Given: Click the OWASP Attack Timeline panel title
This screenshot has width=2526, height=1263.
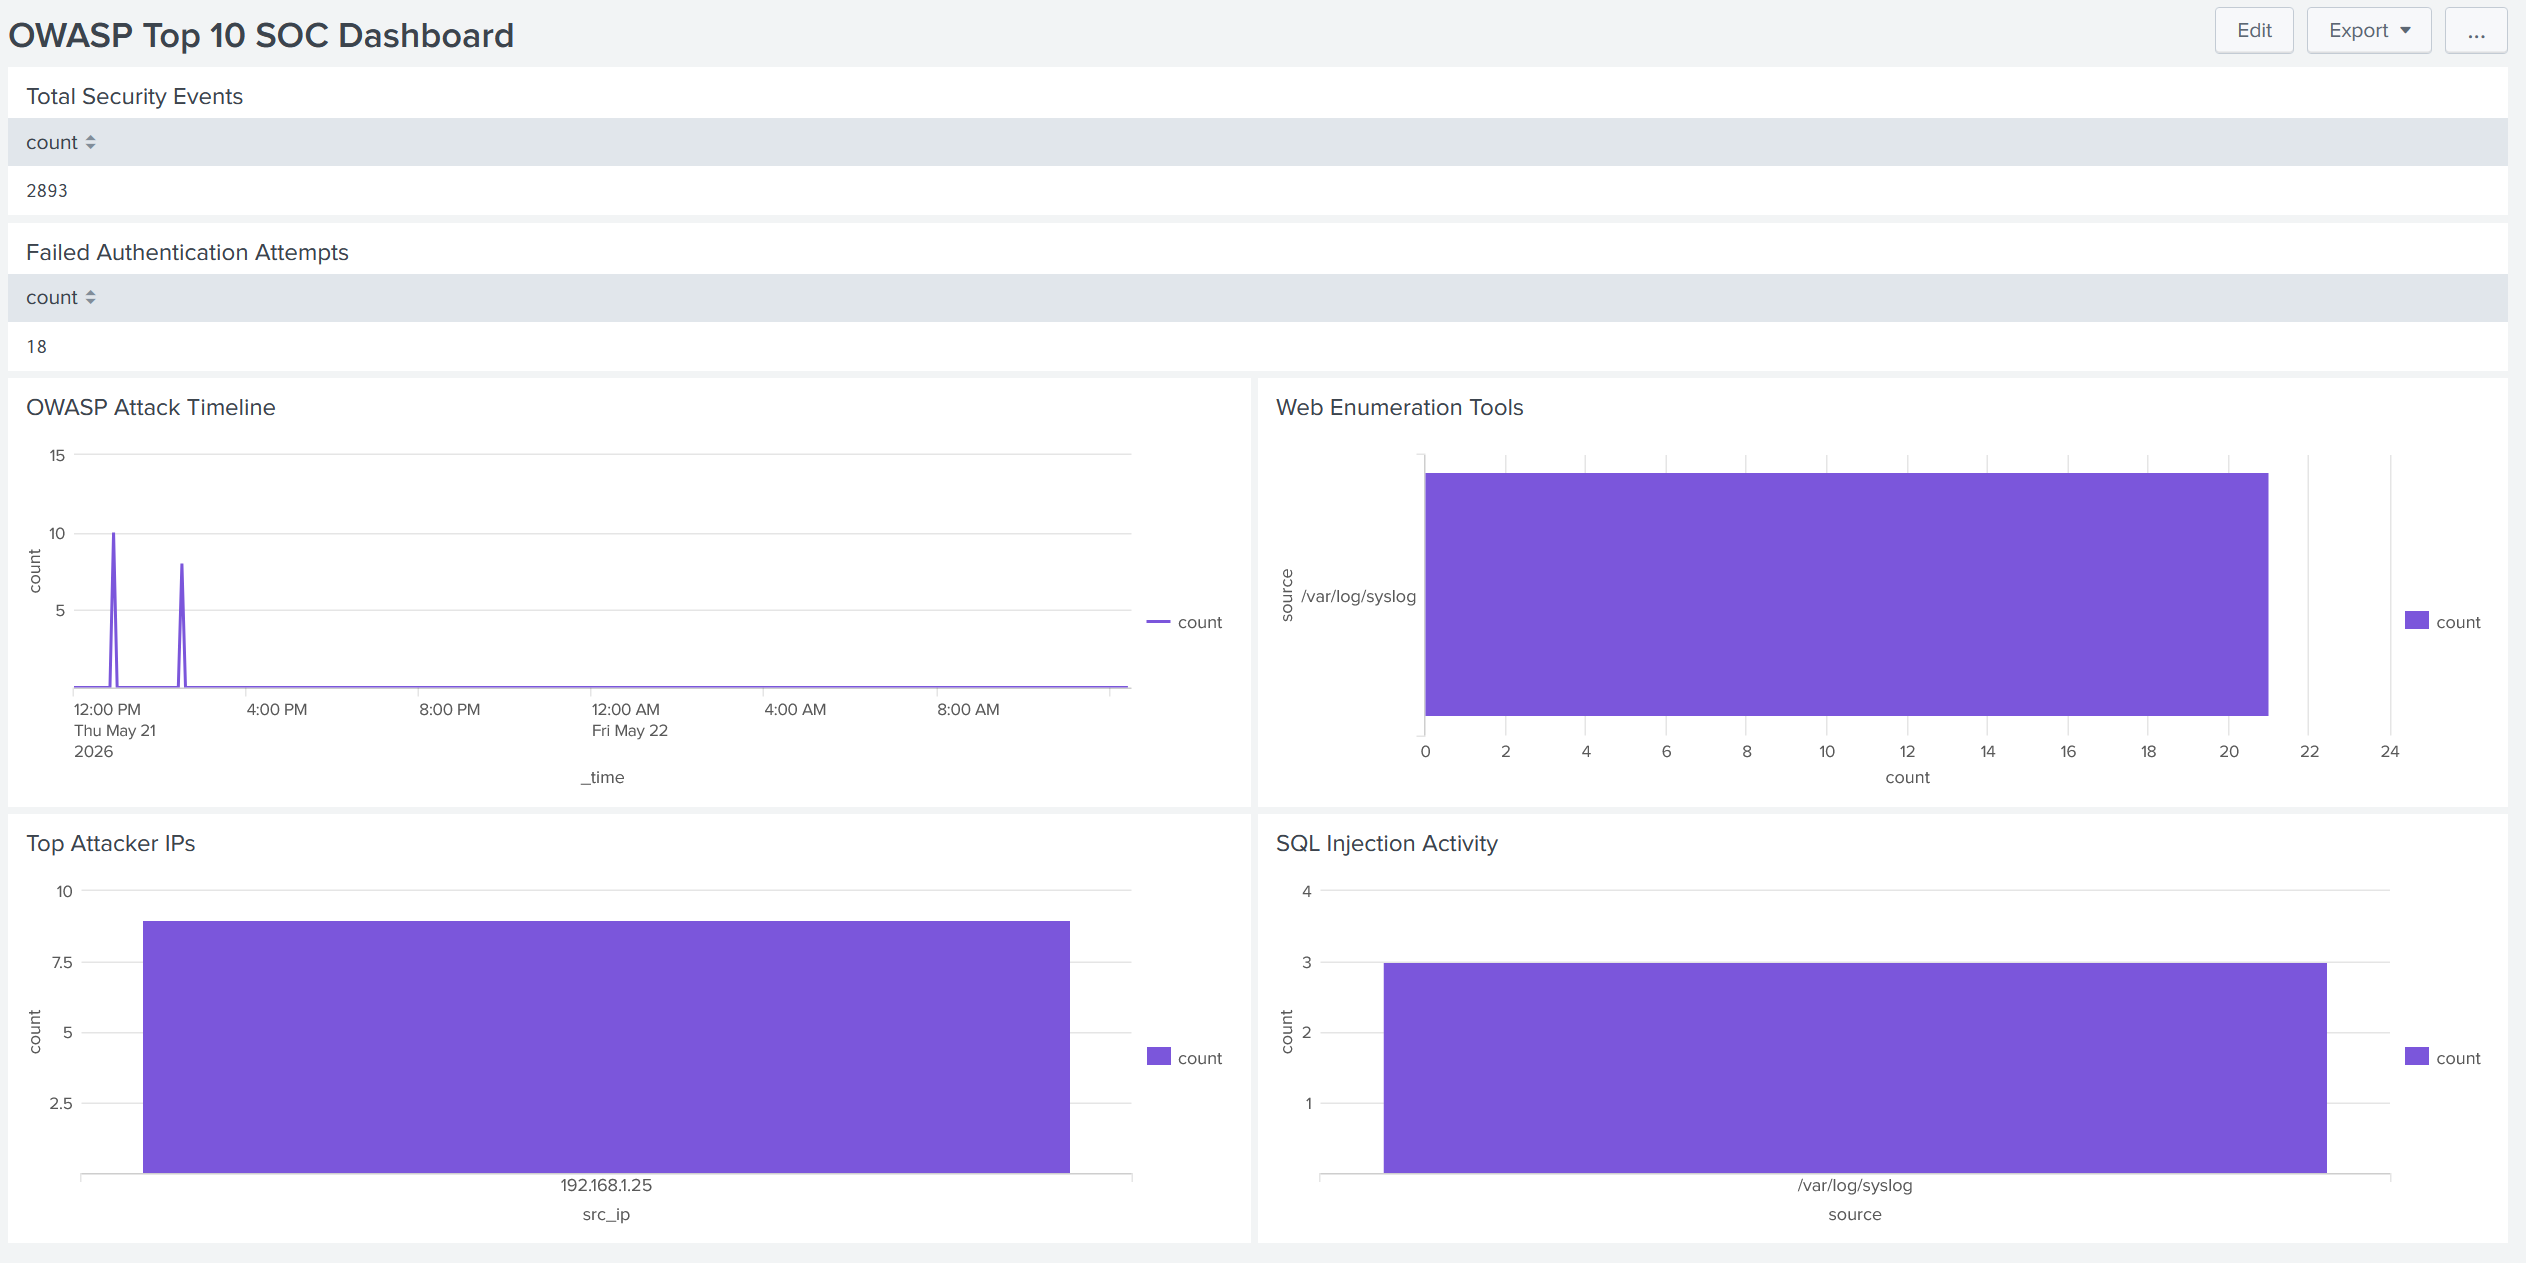Looking at the screenshot, I should [151, 407].
